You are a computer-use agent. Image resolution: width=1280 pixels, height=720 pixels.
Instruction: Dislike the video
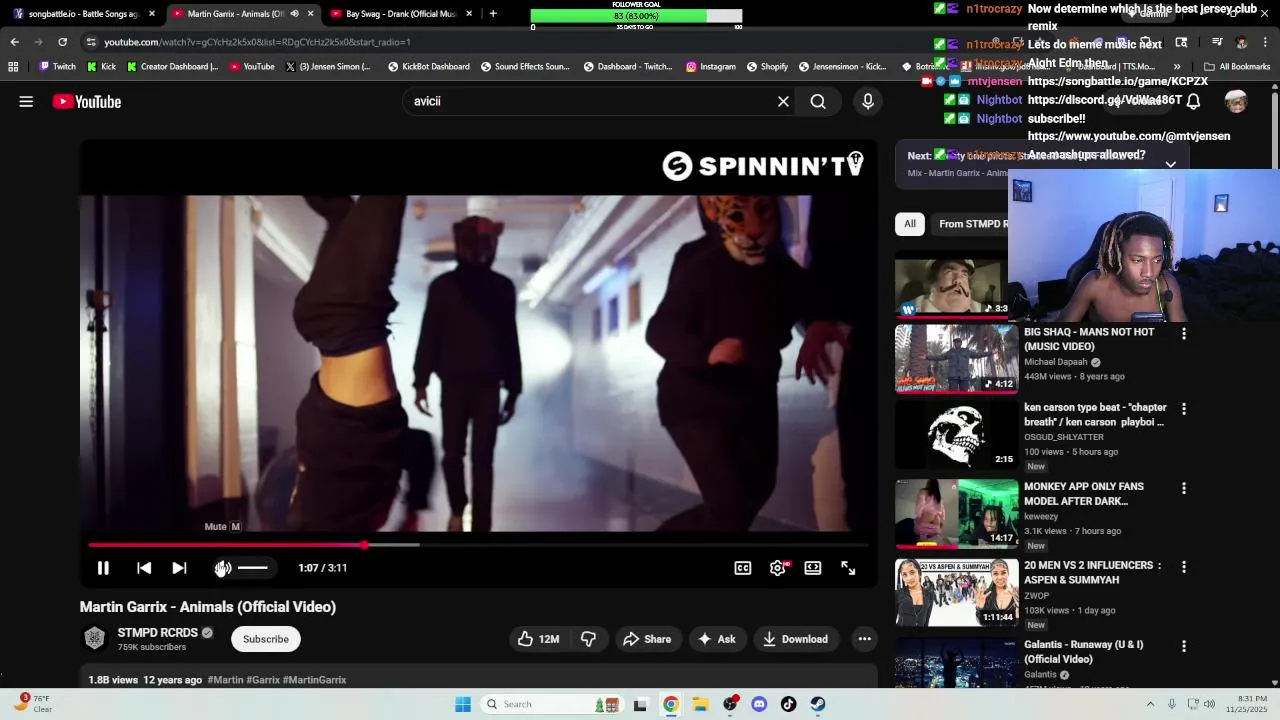coord(588,639)
